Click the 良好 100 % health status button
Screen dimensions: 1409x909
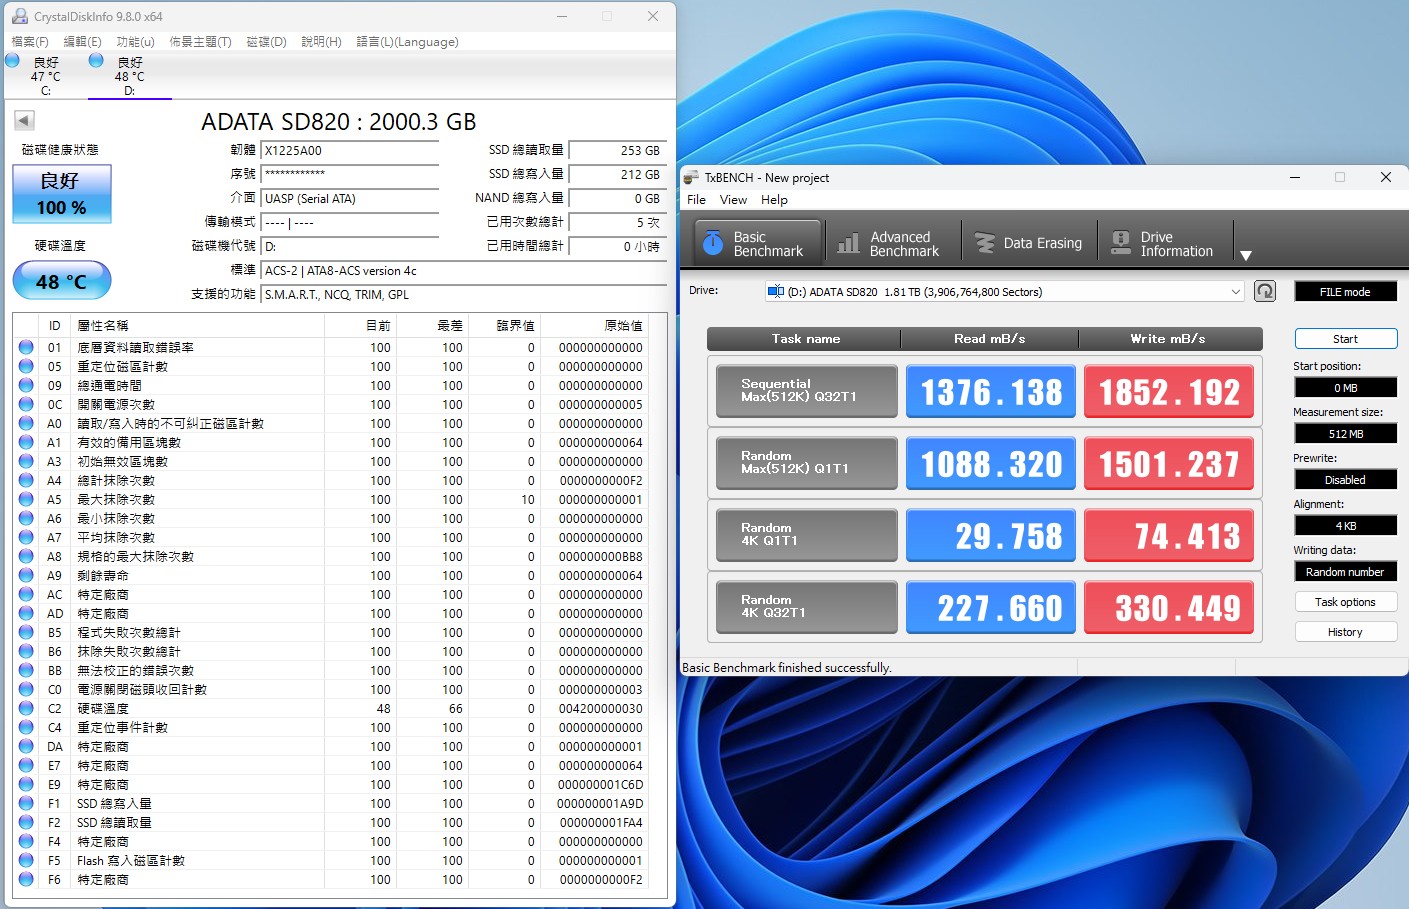pos(62,194)
